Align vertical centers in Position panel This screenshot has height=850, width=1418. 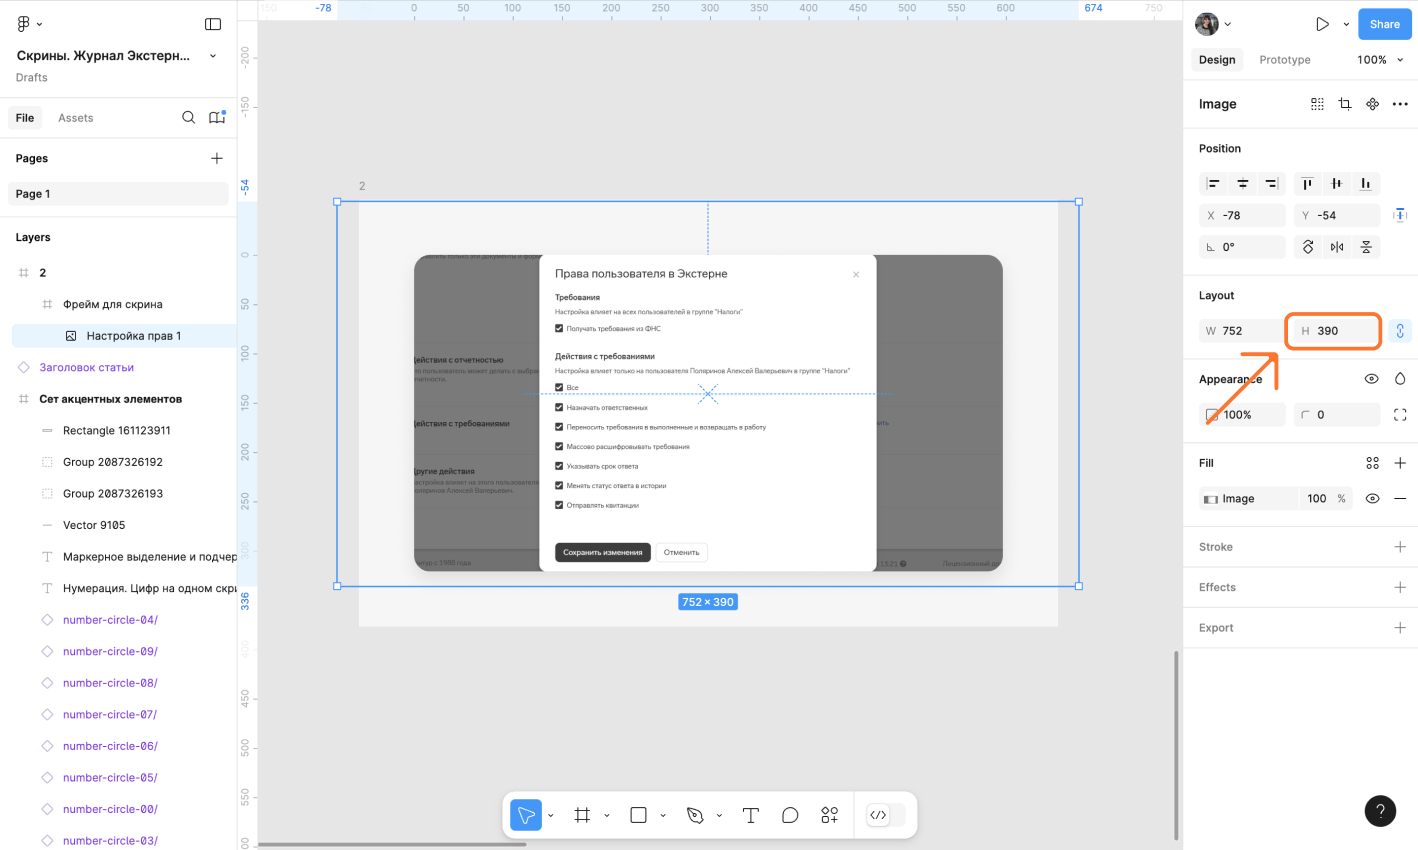pos(1336,184)
